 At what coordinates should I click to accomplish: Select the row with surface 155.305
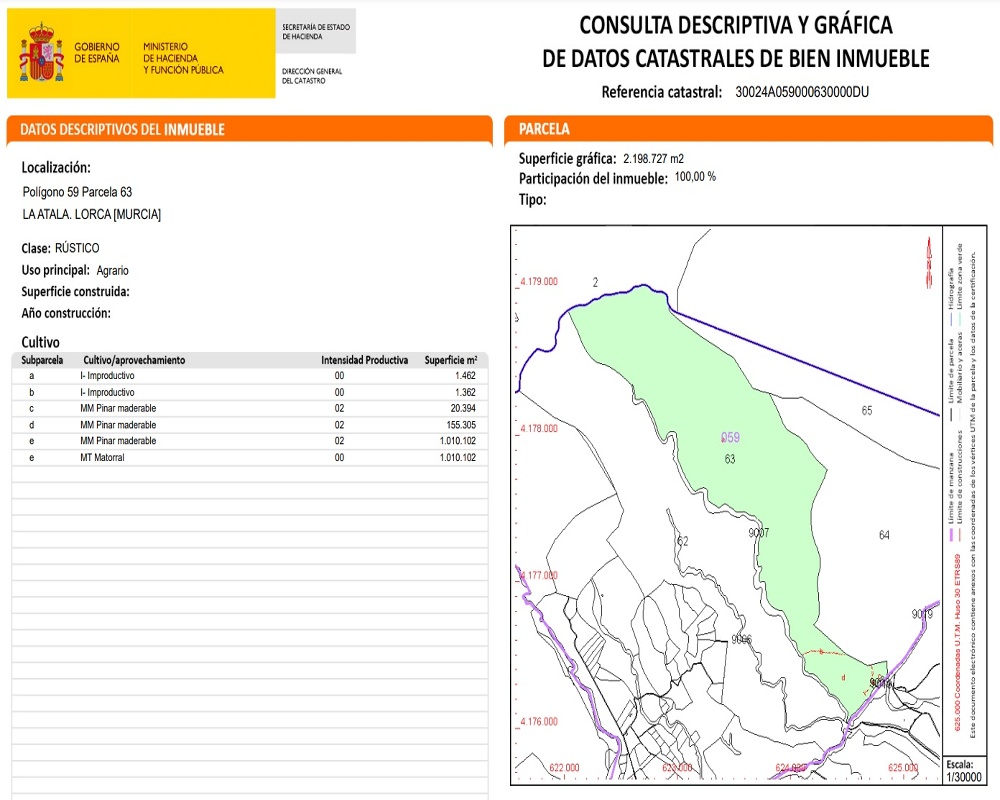[249, 425]
